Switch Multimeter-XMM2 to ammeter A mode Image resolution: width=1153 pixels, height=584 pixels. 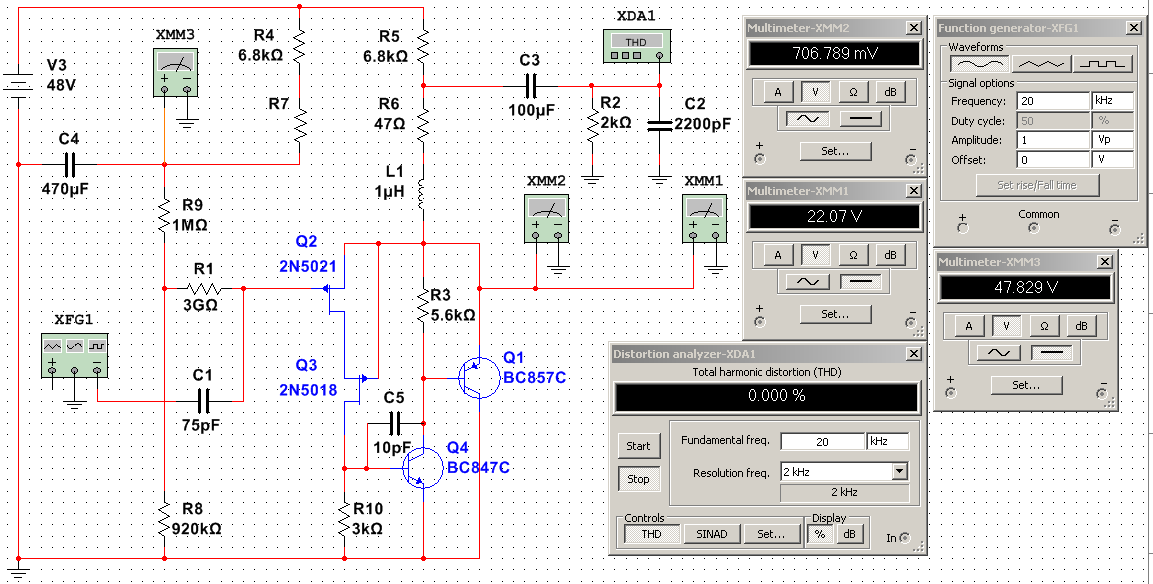click(778, 92)
